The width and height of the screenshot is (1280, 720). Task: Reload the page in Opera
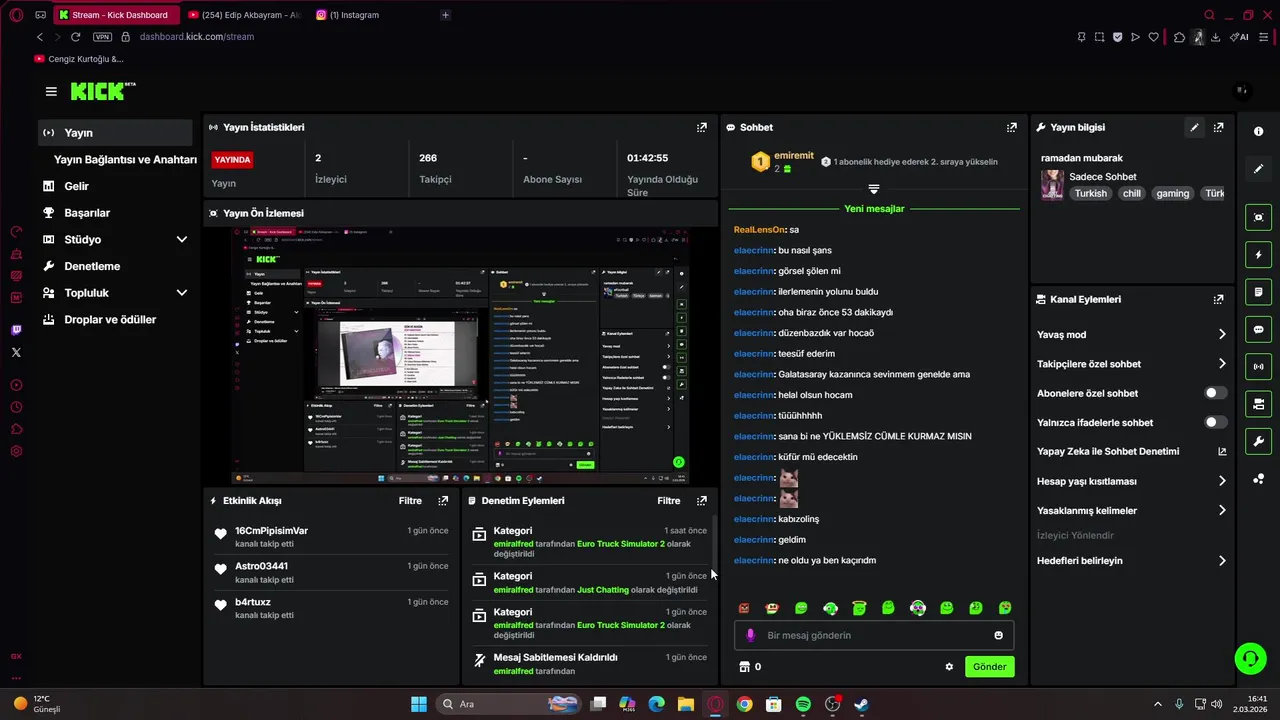point(75,37)
